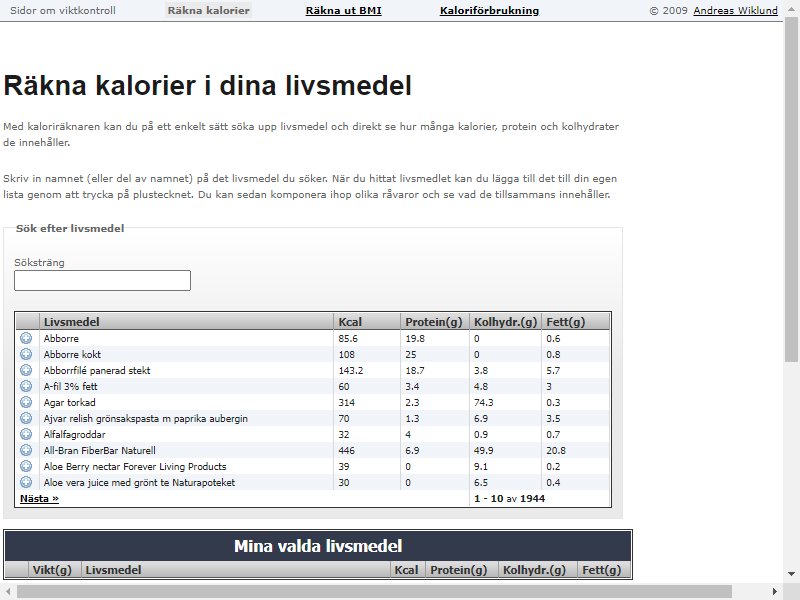Add All-Bran FiberBar Naturell via plus icon
This screenshot has height=600, width=800.
pyautogui.click(x=26, y=450)
